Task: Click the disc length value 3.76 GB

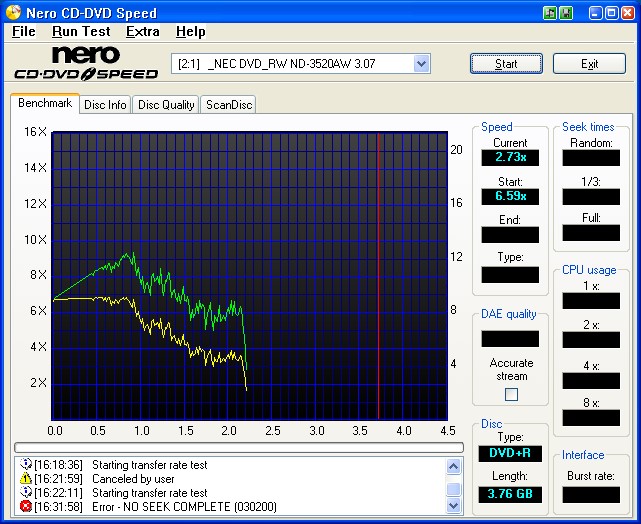Action: pos(510,494)
